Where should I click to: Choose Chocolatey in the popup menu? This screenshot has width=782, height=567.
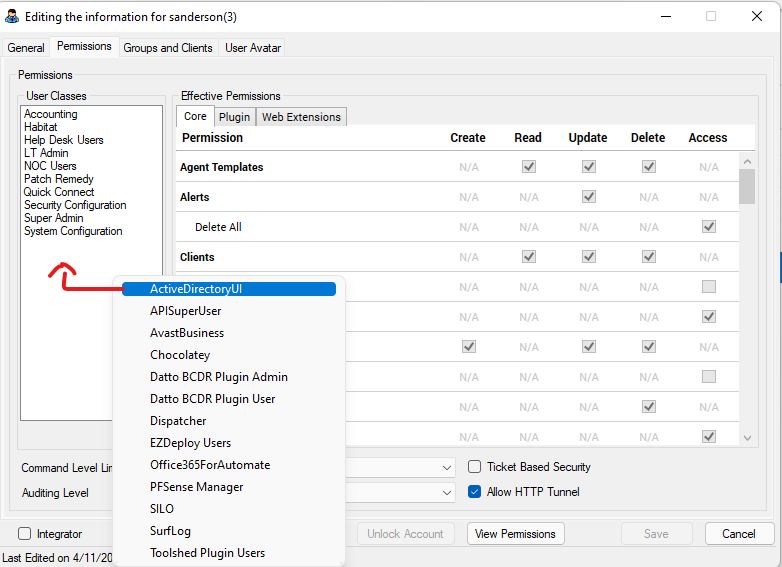tap(180, 355)
